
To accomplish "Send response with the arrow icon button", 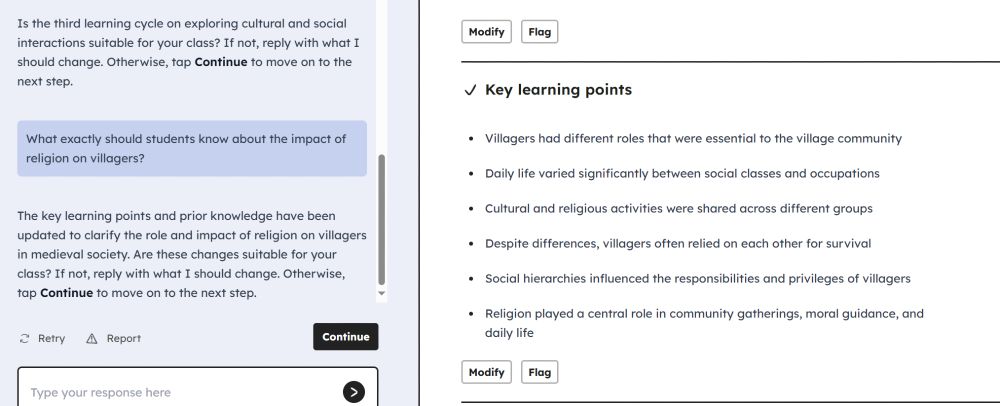I will pos(354,392).
